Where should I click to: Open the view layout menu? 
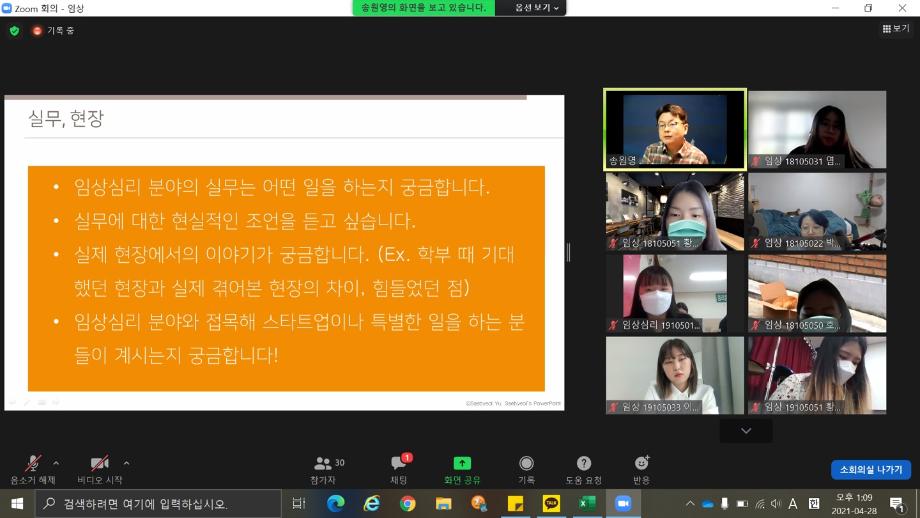click(x=895, y=29)
